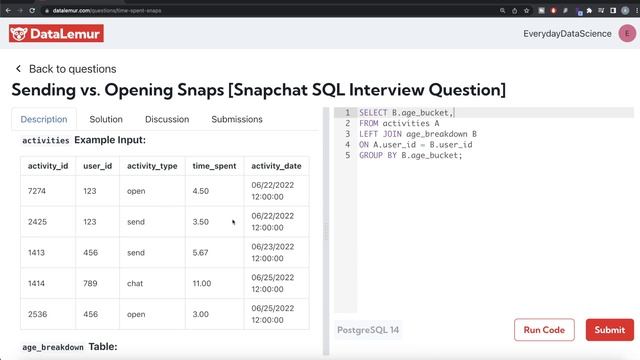The image size is (640, 360).
Task: Click the 'activities Example Input:' heading
Action: tap(84, 140)
